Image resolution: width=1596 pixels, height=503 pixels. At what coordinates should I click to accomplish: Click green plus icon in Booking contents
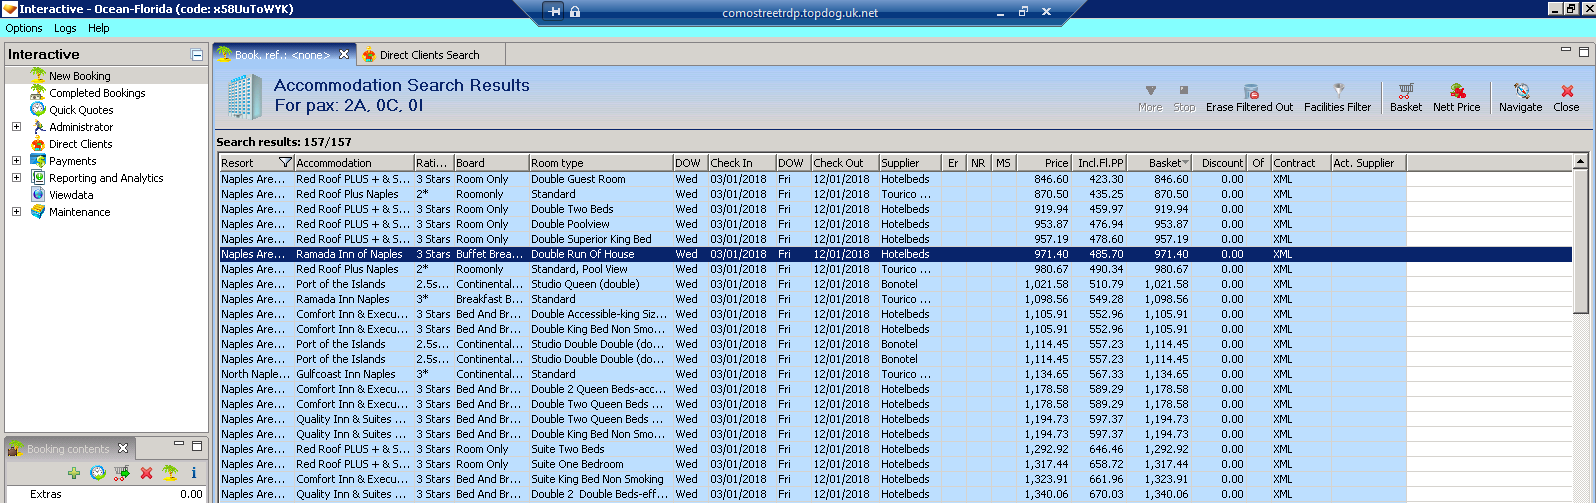[x=74, y=473]
